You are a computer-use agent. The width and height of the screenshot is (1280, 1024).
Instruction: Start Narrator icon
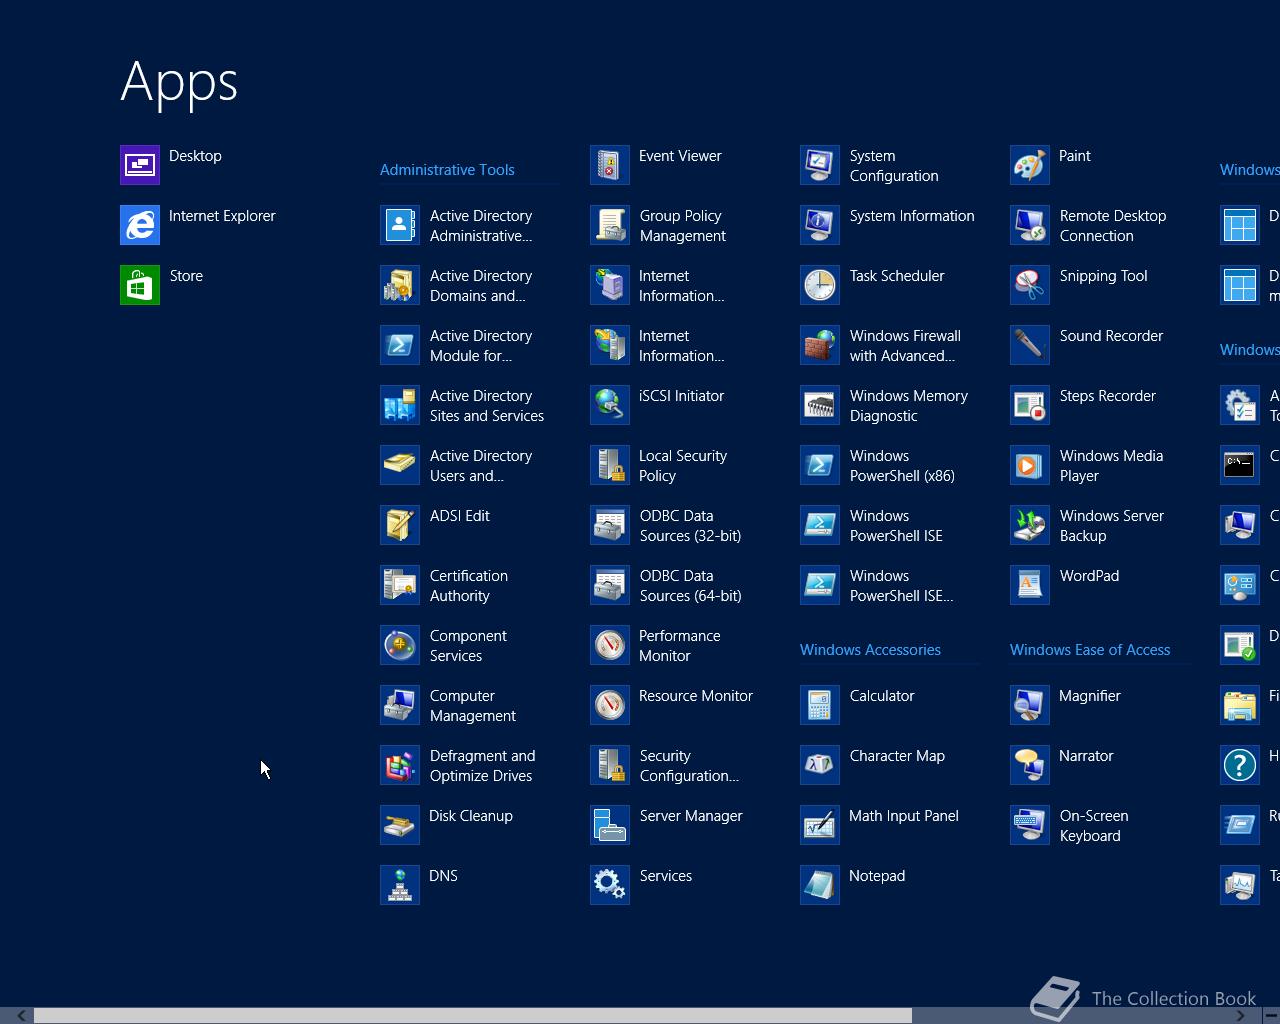point(1030,765)
